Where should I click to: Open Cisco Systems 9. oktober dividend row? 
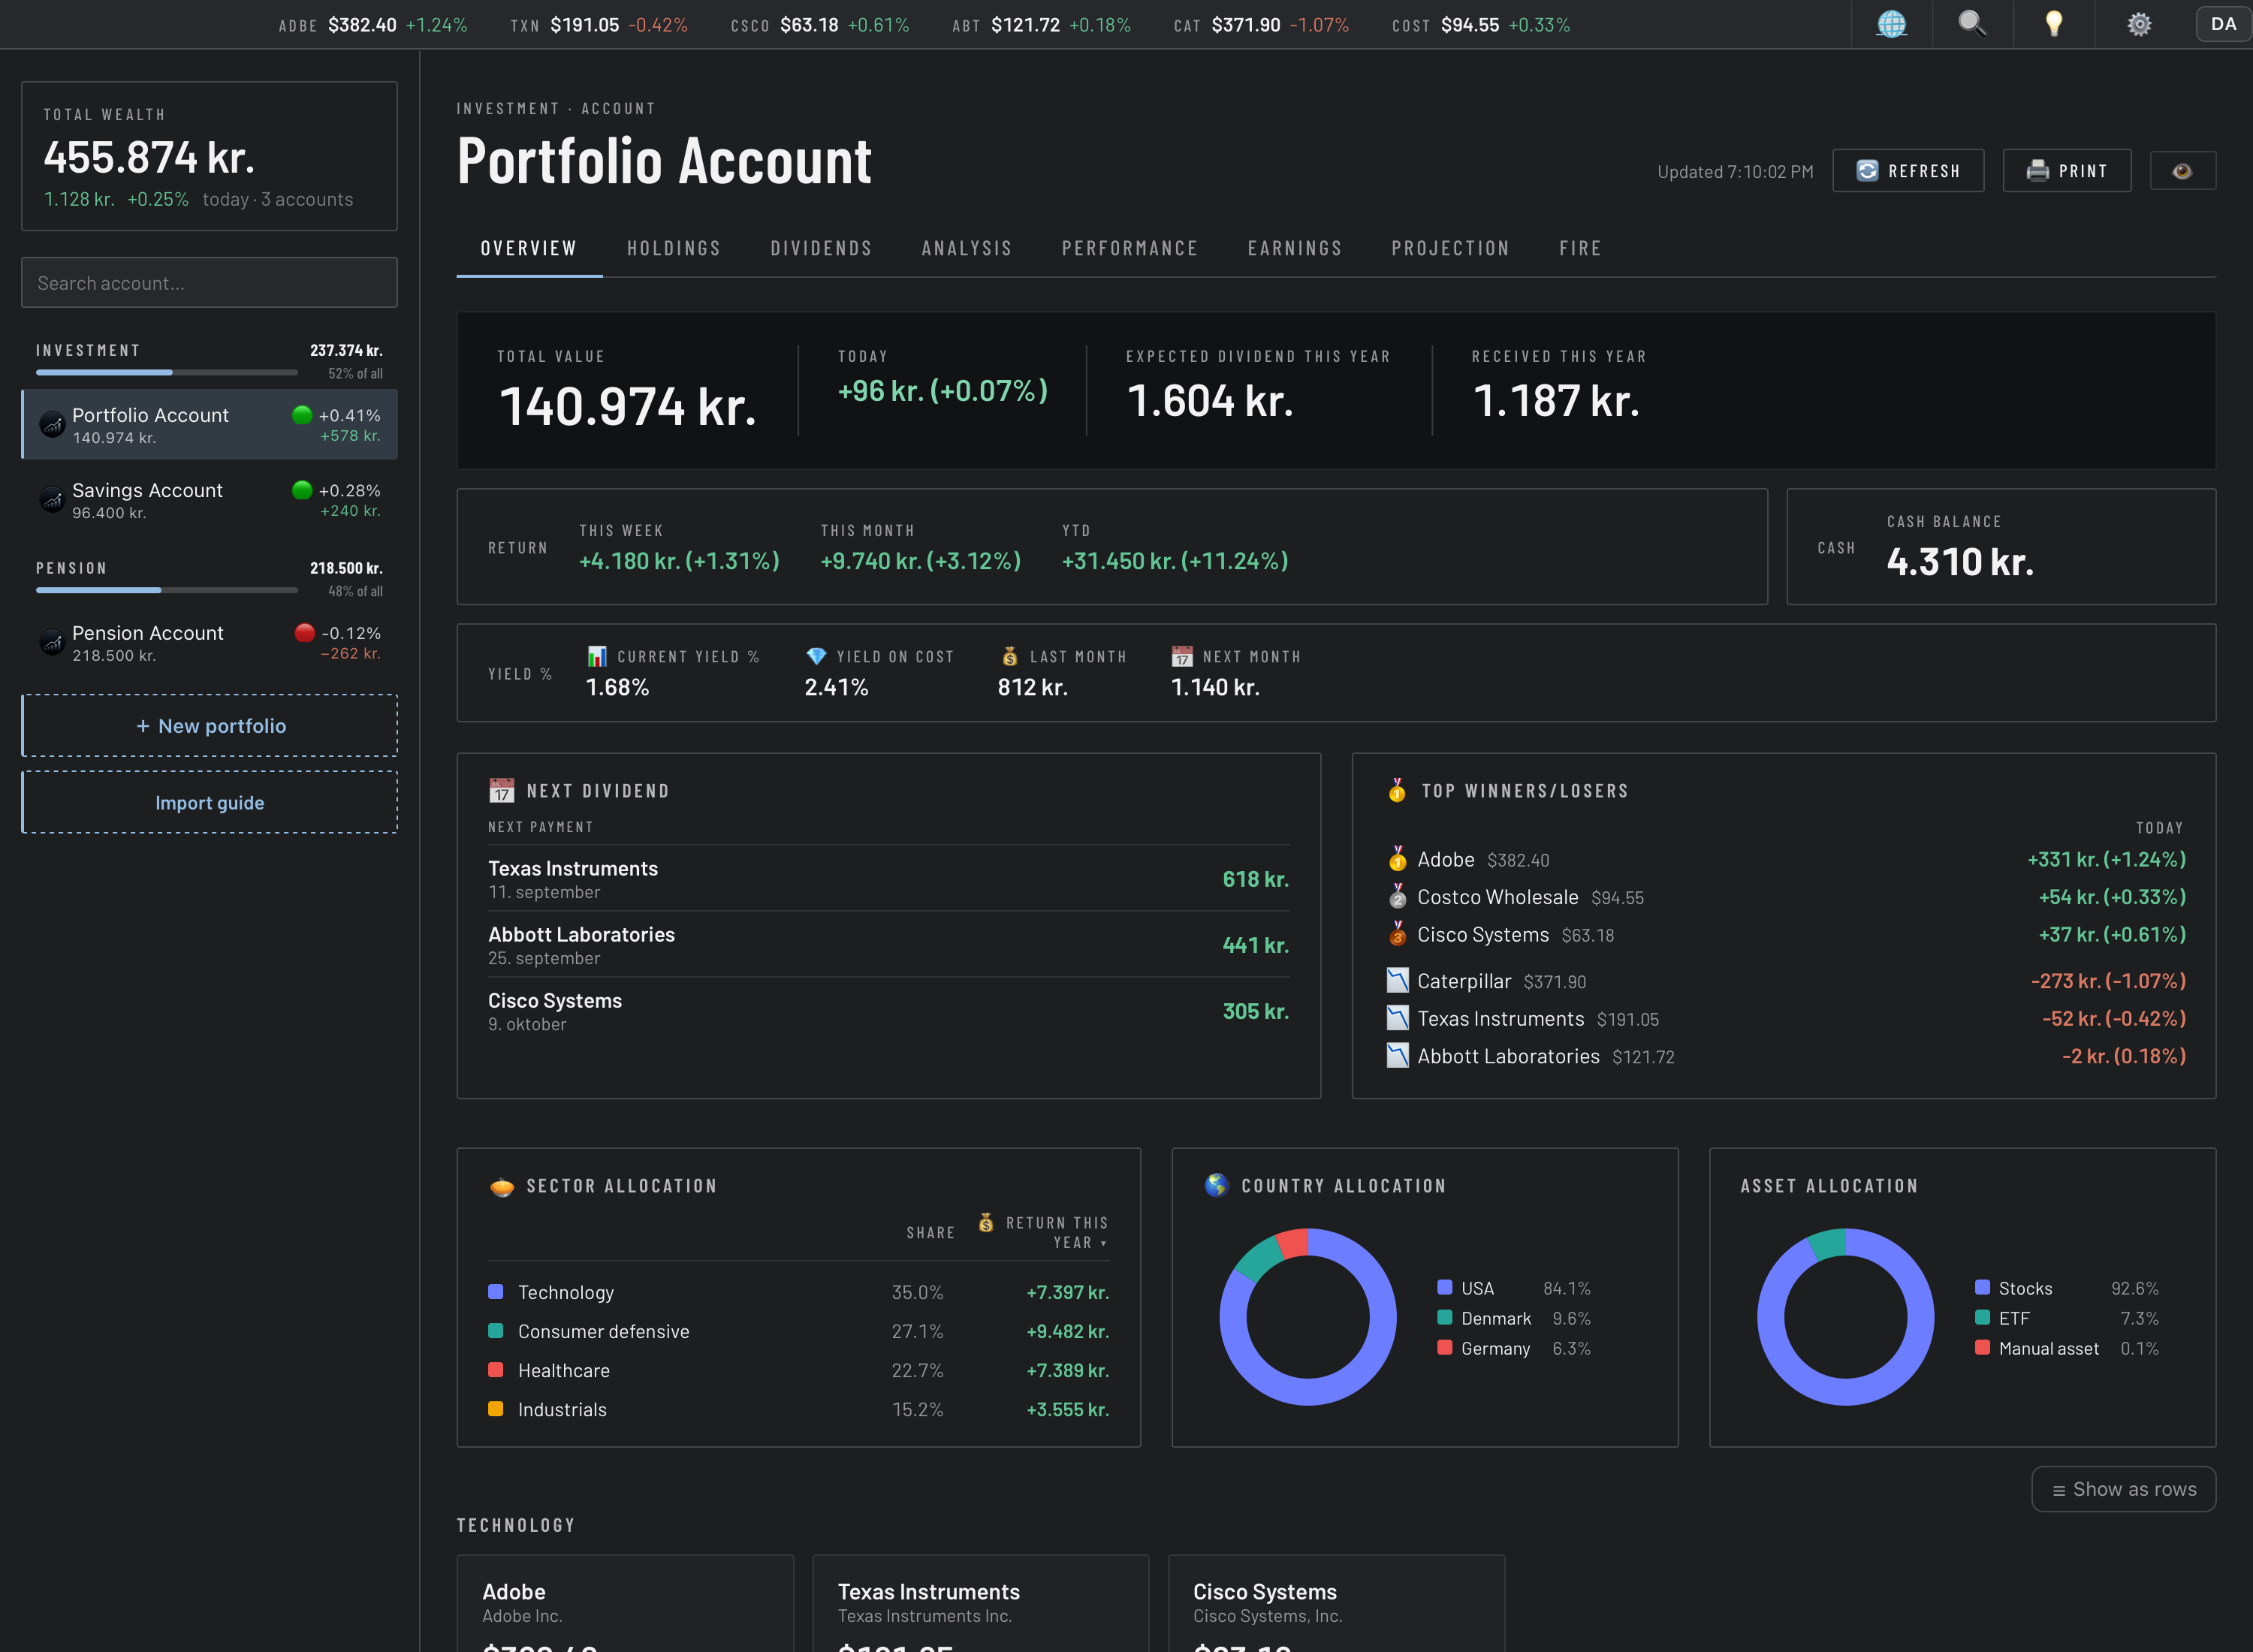(x=888, y=1011)
